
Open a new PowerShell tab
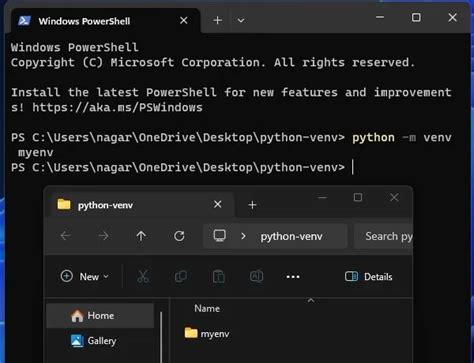click(x=217, y=21)
